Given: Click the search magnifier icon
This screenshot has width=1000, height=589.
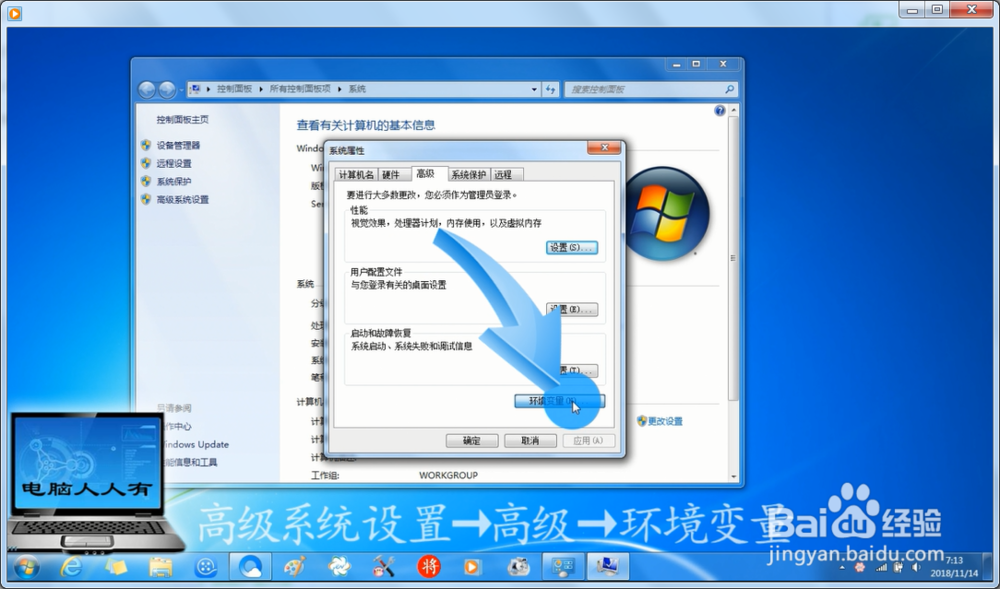Looking at the screenshot, I should [x=730, y=89].
